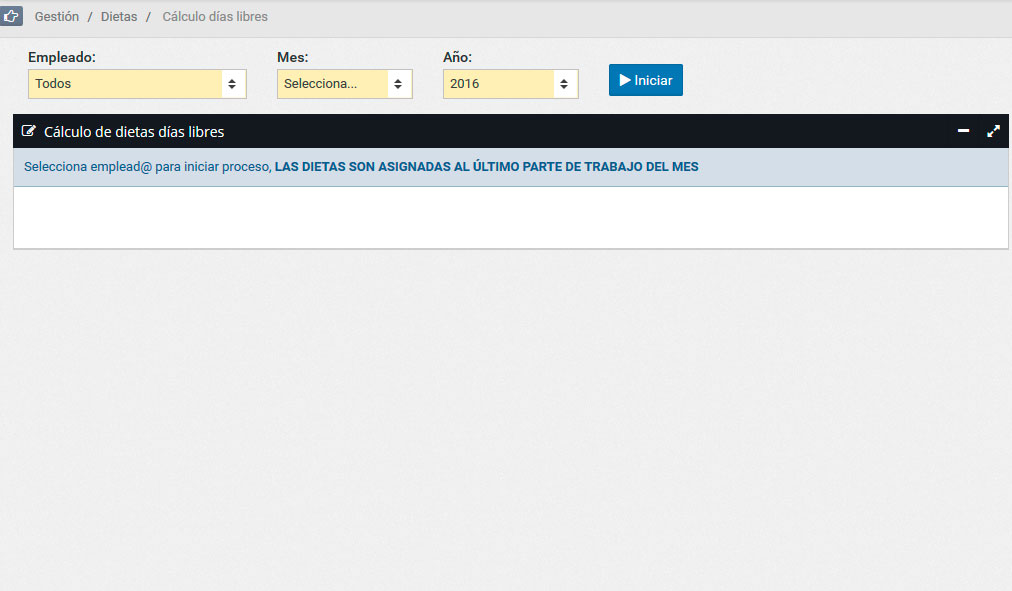The height and width of the screenshot is (591, 1012).
Task: Click the 'Año:' label
Action: pos(457,57)
